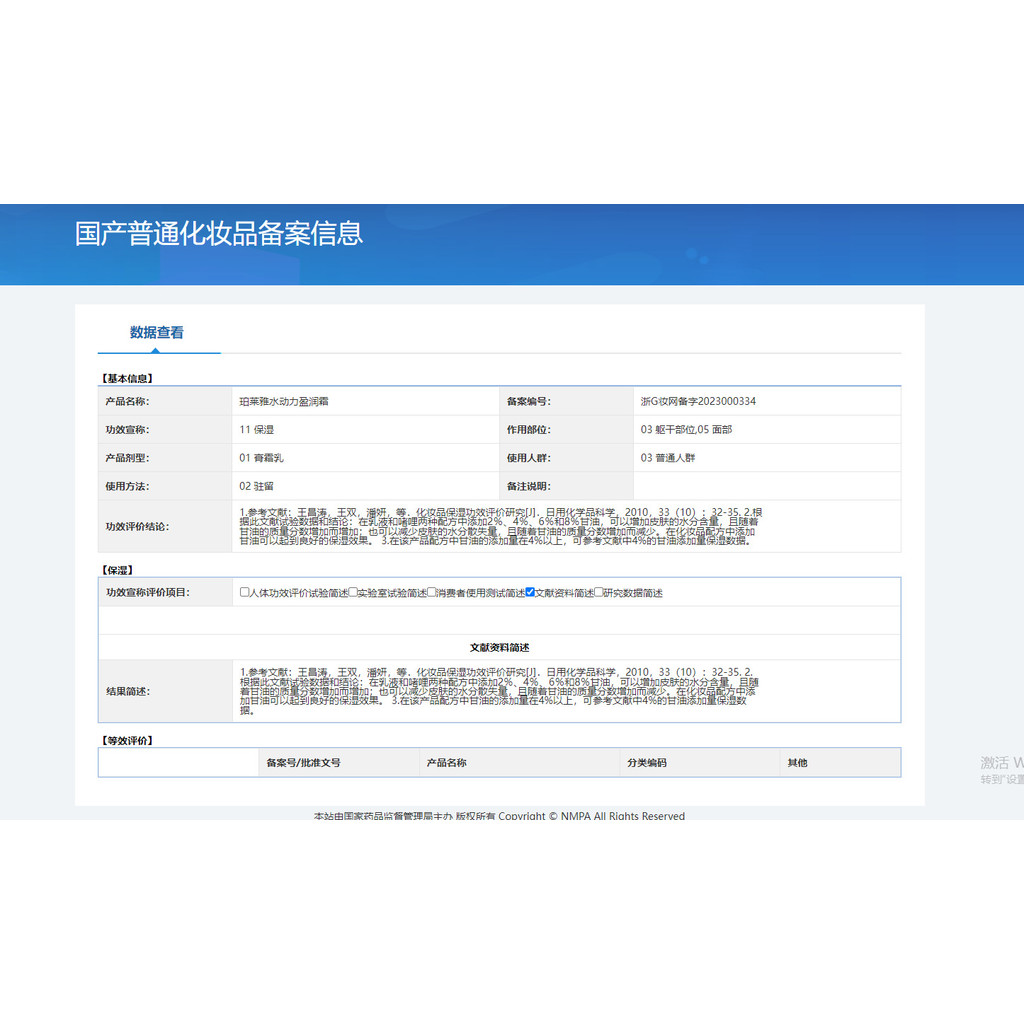Select the 研究数据简述 checkbox
Viewport: 1024px width, 1024px height.
(x=599, y=592)
